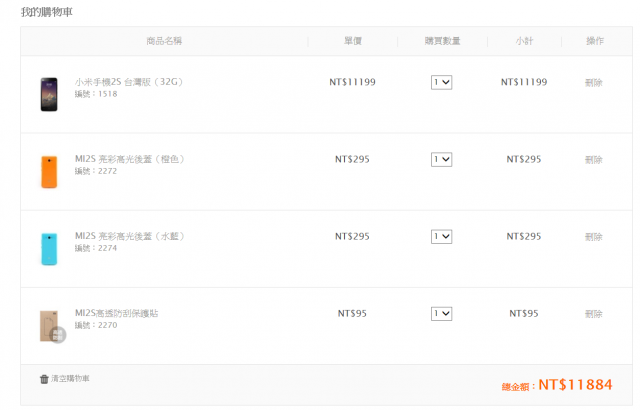640x410 pixels.
Task: Expand quantity dropdown for orange cover 2272
Action: [441, 160]
